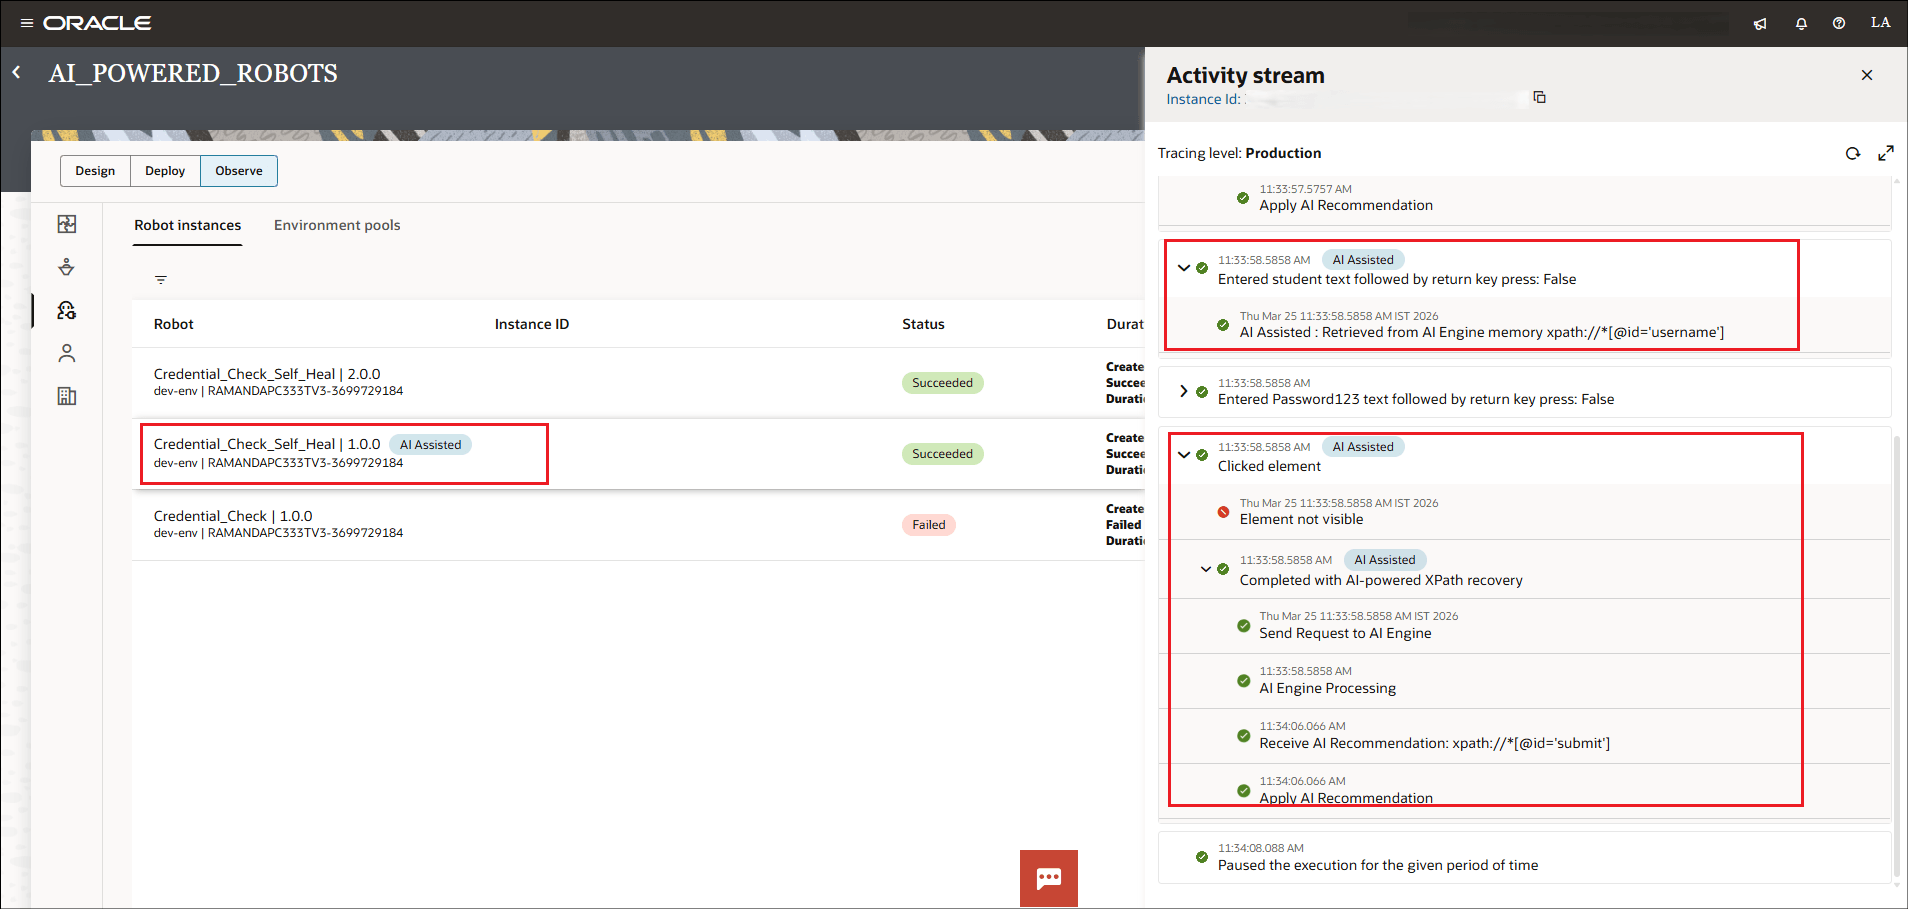The width and height of the screenshot is (1908, 909).
Task: Open the Credential_Check | 1.0.0 robot row
Action: (x=638, y=525)
